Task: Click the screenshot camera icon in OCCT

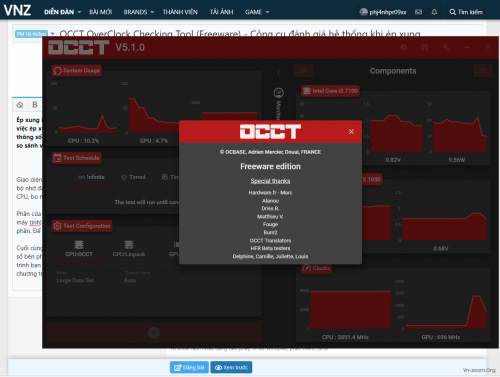Action: 425,47
